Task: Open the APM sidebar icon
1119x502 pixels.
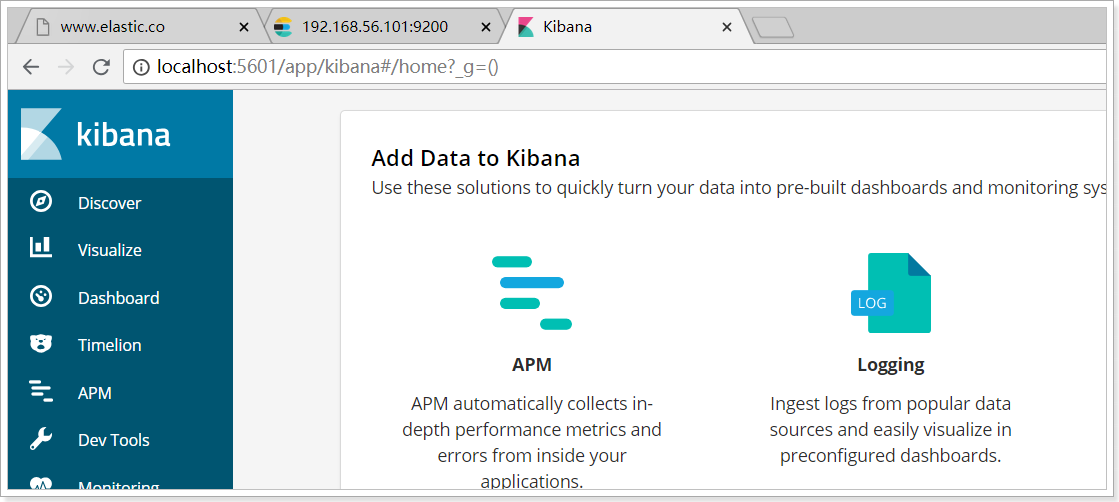Action: [x=41, y=391]
